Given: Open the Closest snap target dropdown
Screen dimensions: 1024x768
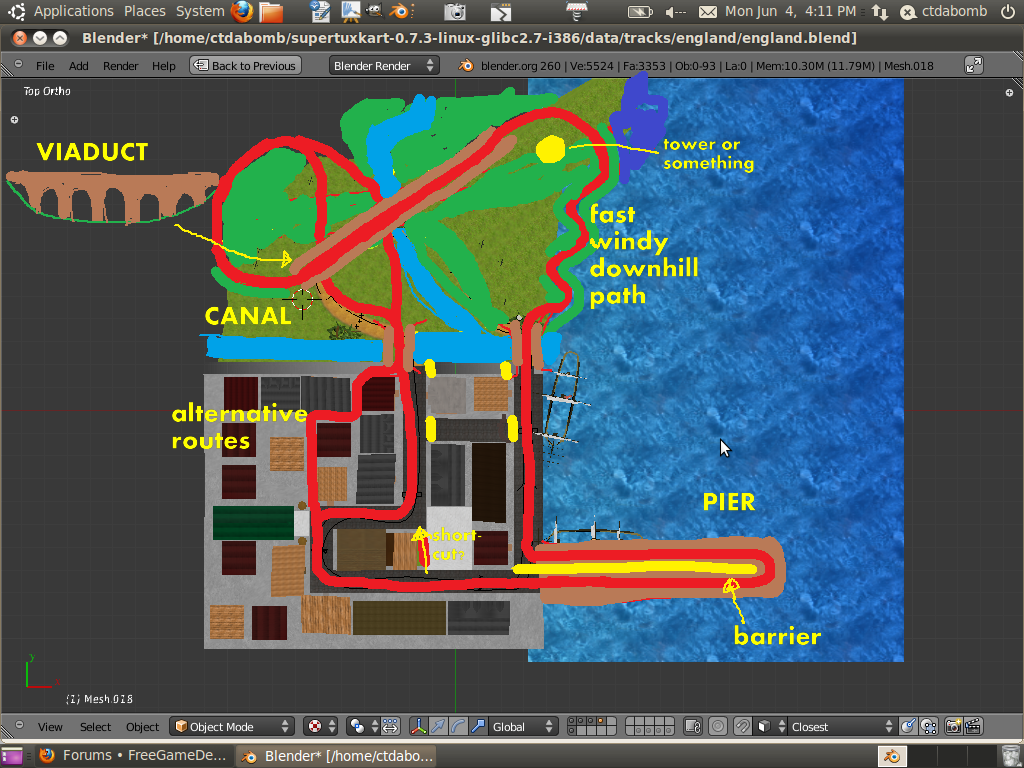Looking at the screenshot, I should pyautogui.click(x=840, y=727).
